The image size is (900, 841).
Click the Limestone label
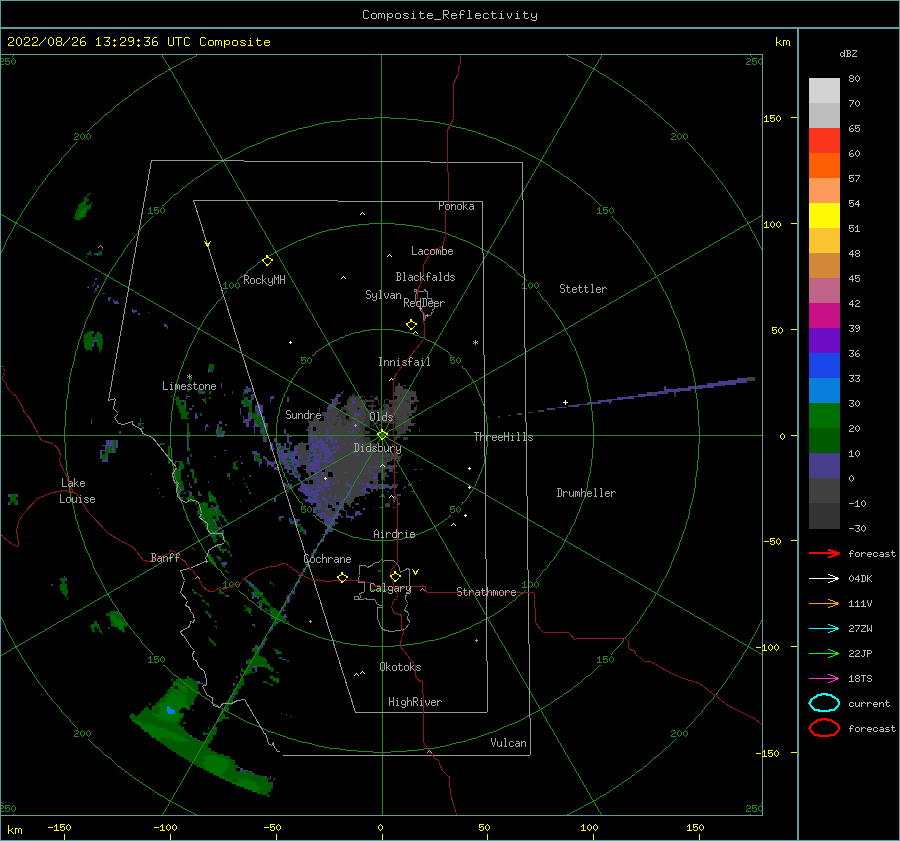click(189, 386)
